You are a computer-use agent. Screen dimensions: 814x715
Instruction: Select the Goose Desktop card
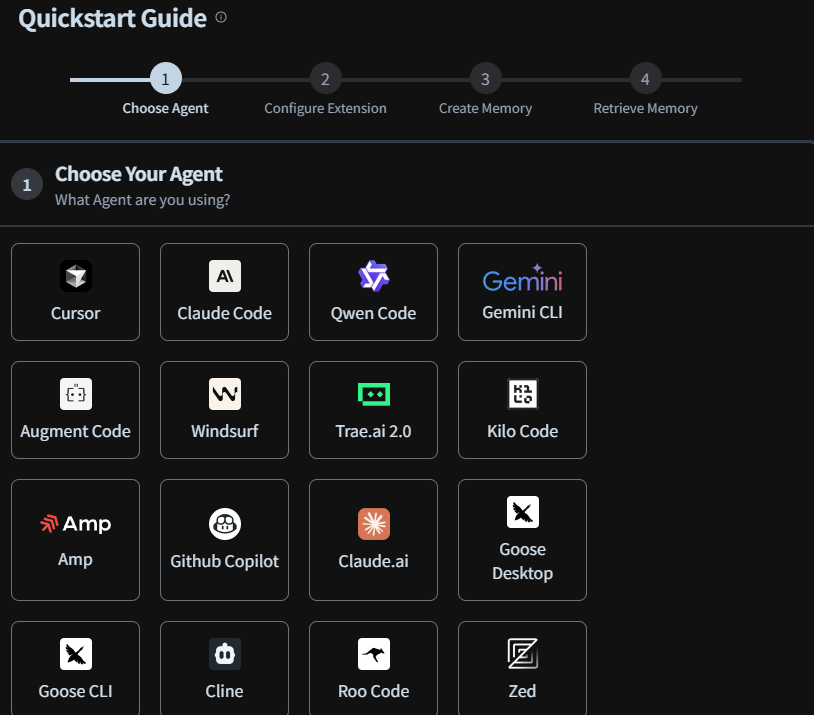(522, 539)
